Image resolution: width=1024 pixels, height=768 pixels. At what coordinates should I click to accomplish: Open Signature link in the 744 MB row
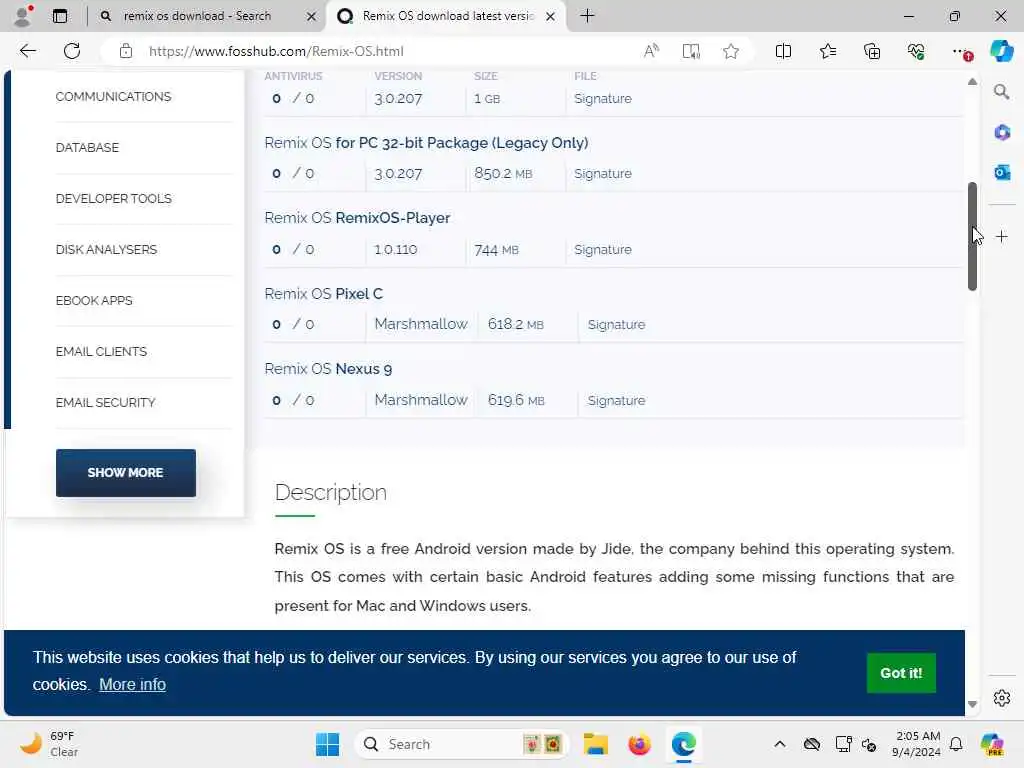click(x=602, y=249)
